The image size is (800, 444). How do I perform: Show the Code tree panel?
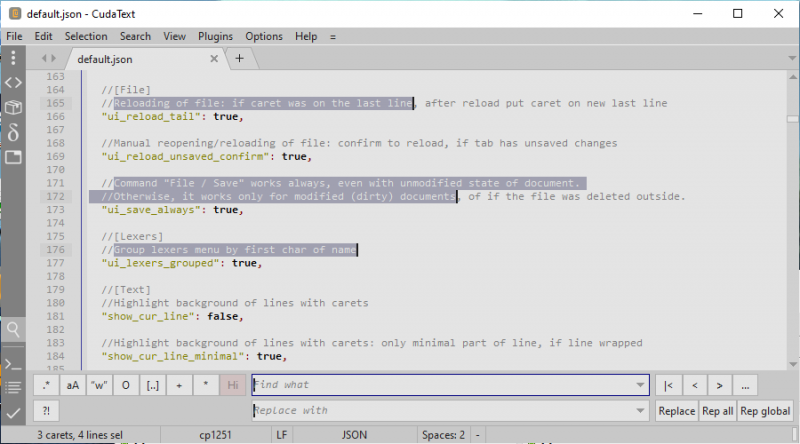[13, 82]
